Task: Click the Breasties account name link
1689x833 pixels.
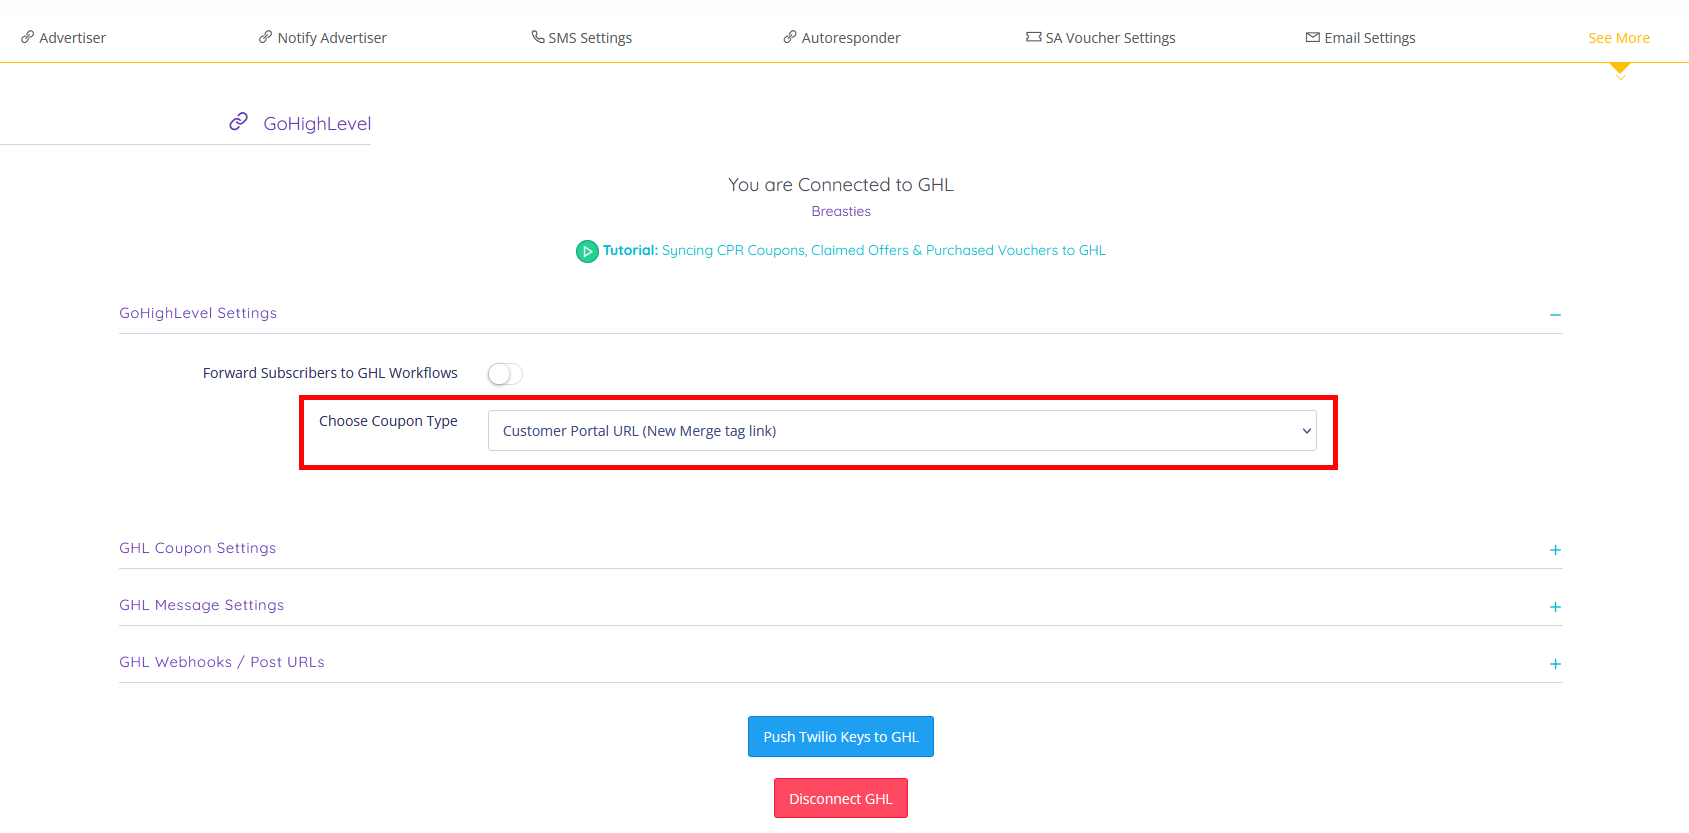Action: pos(841,212)
